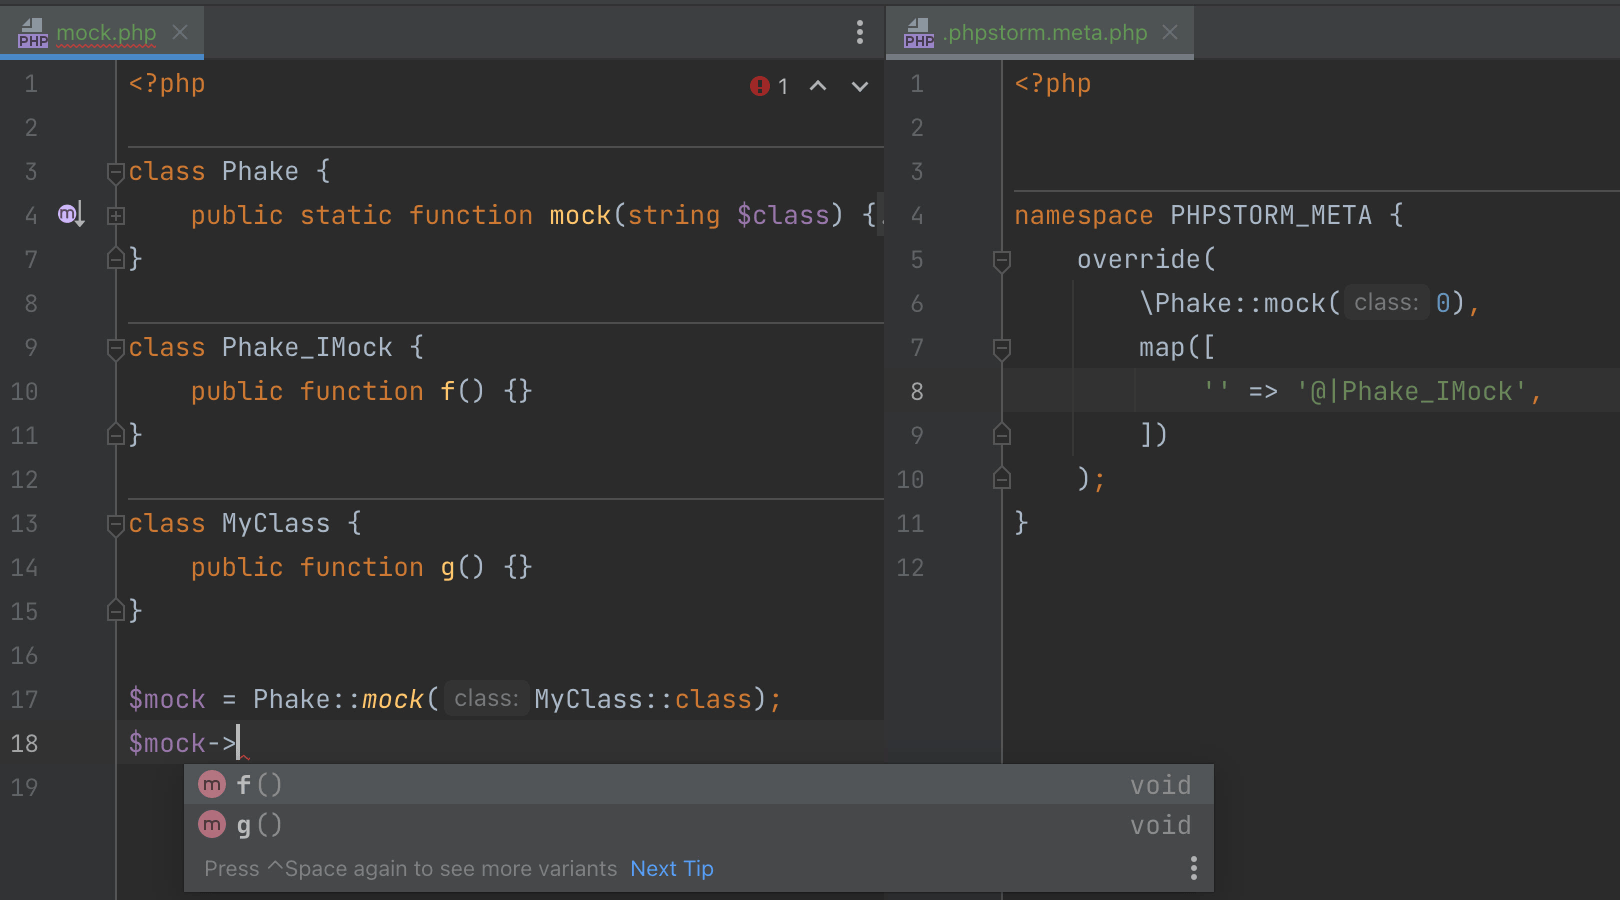1620x900 pixels.
Task: Open completion popup more options menu
Action: (x=1193, y=868)
